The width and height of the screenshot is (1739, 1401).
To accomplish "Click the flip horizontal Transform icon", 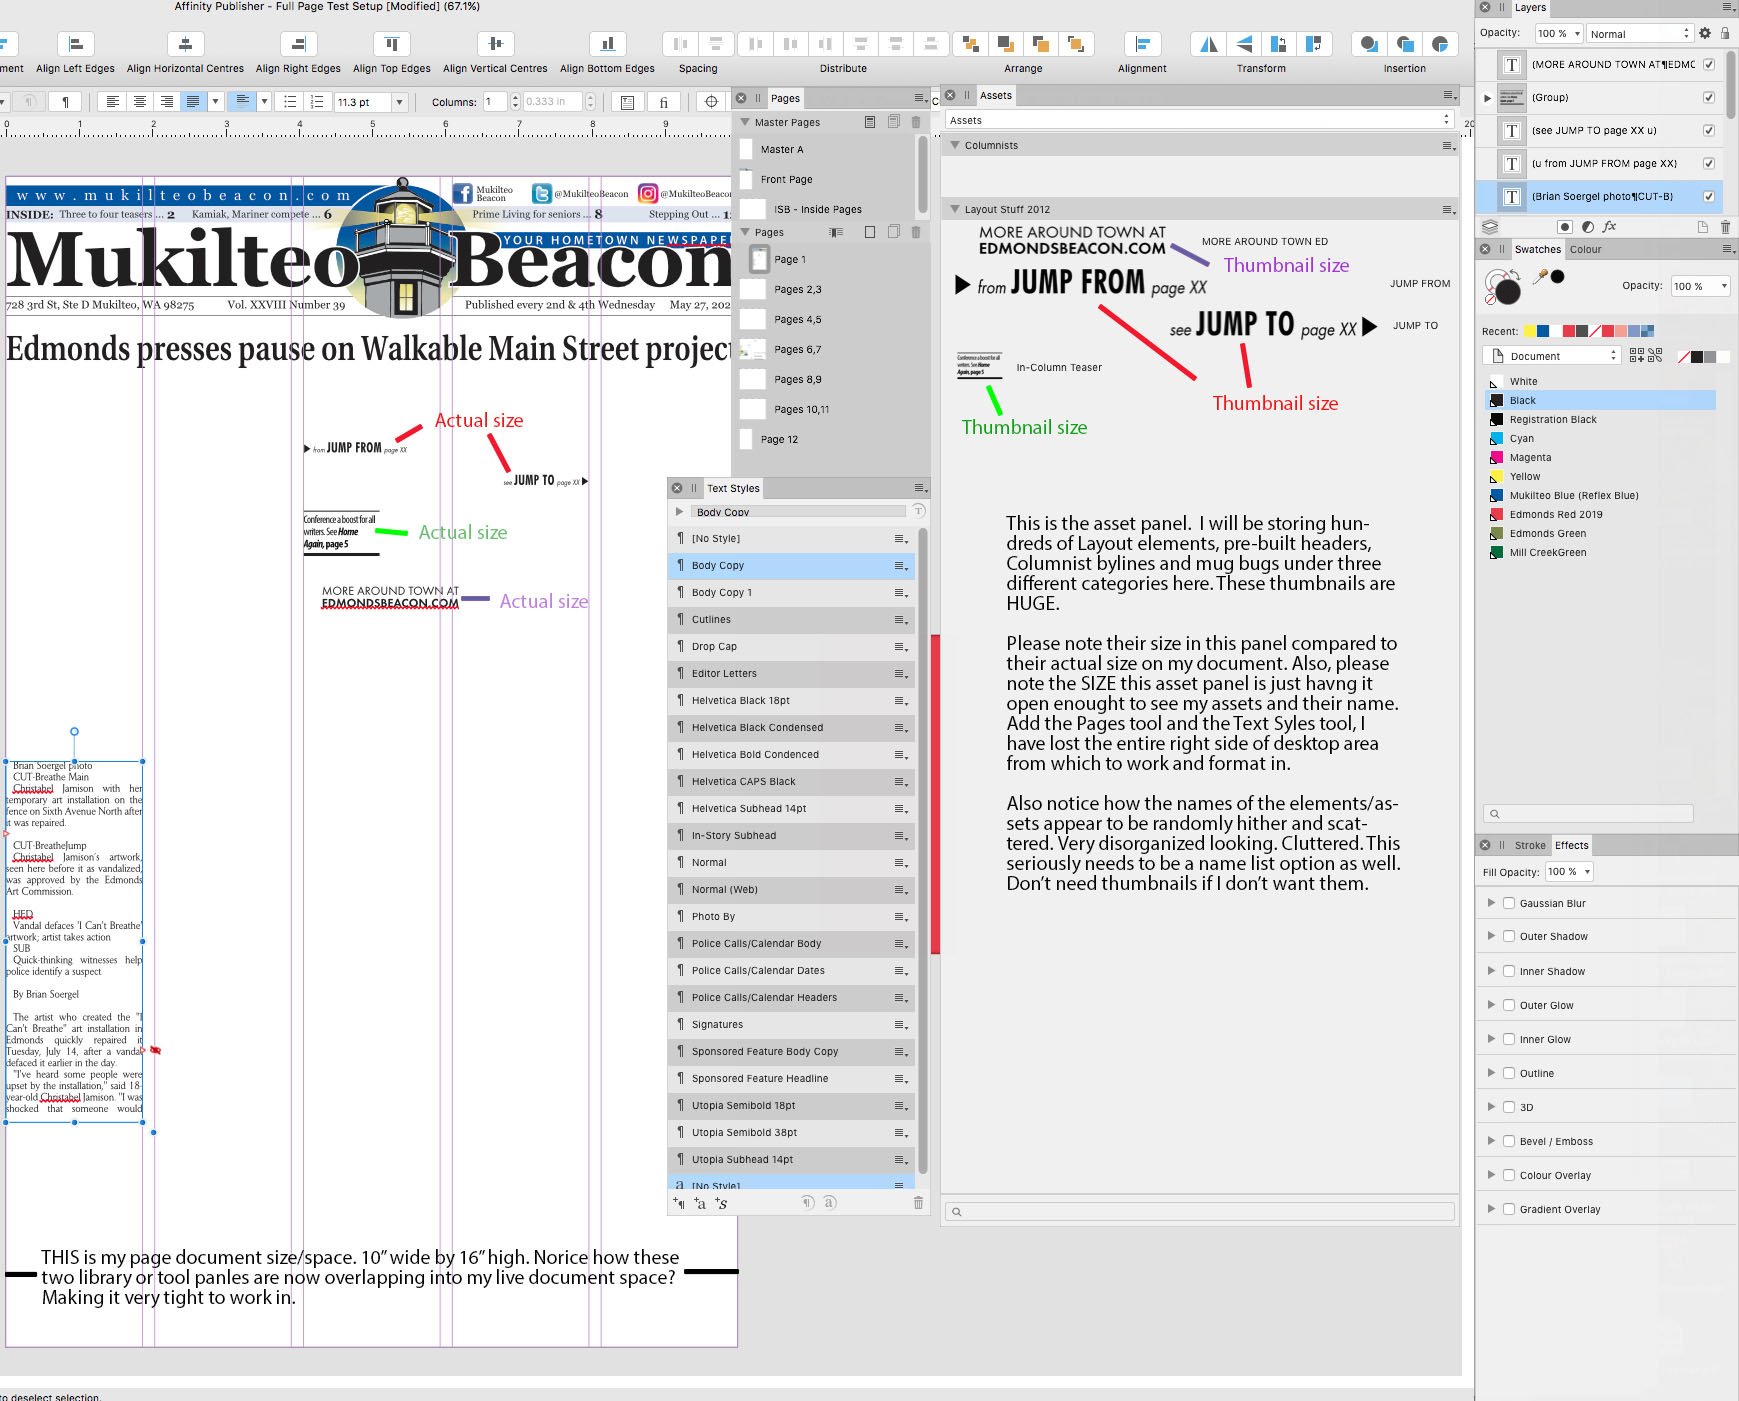I will point(1209,44).
